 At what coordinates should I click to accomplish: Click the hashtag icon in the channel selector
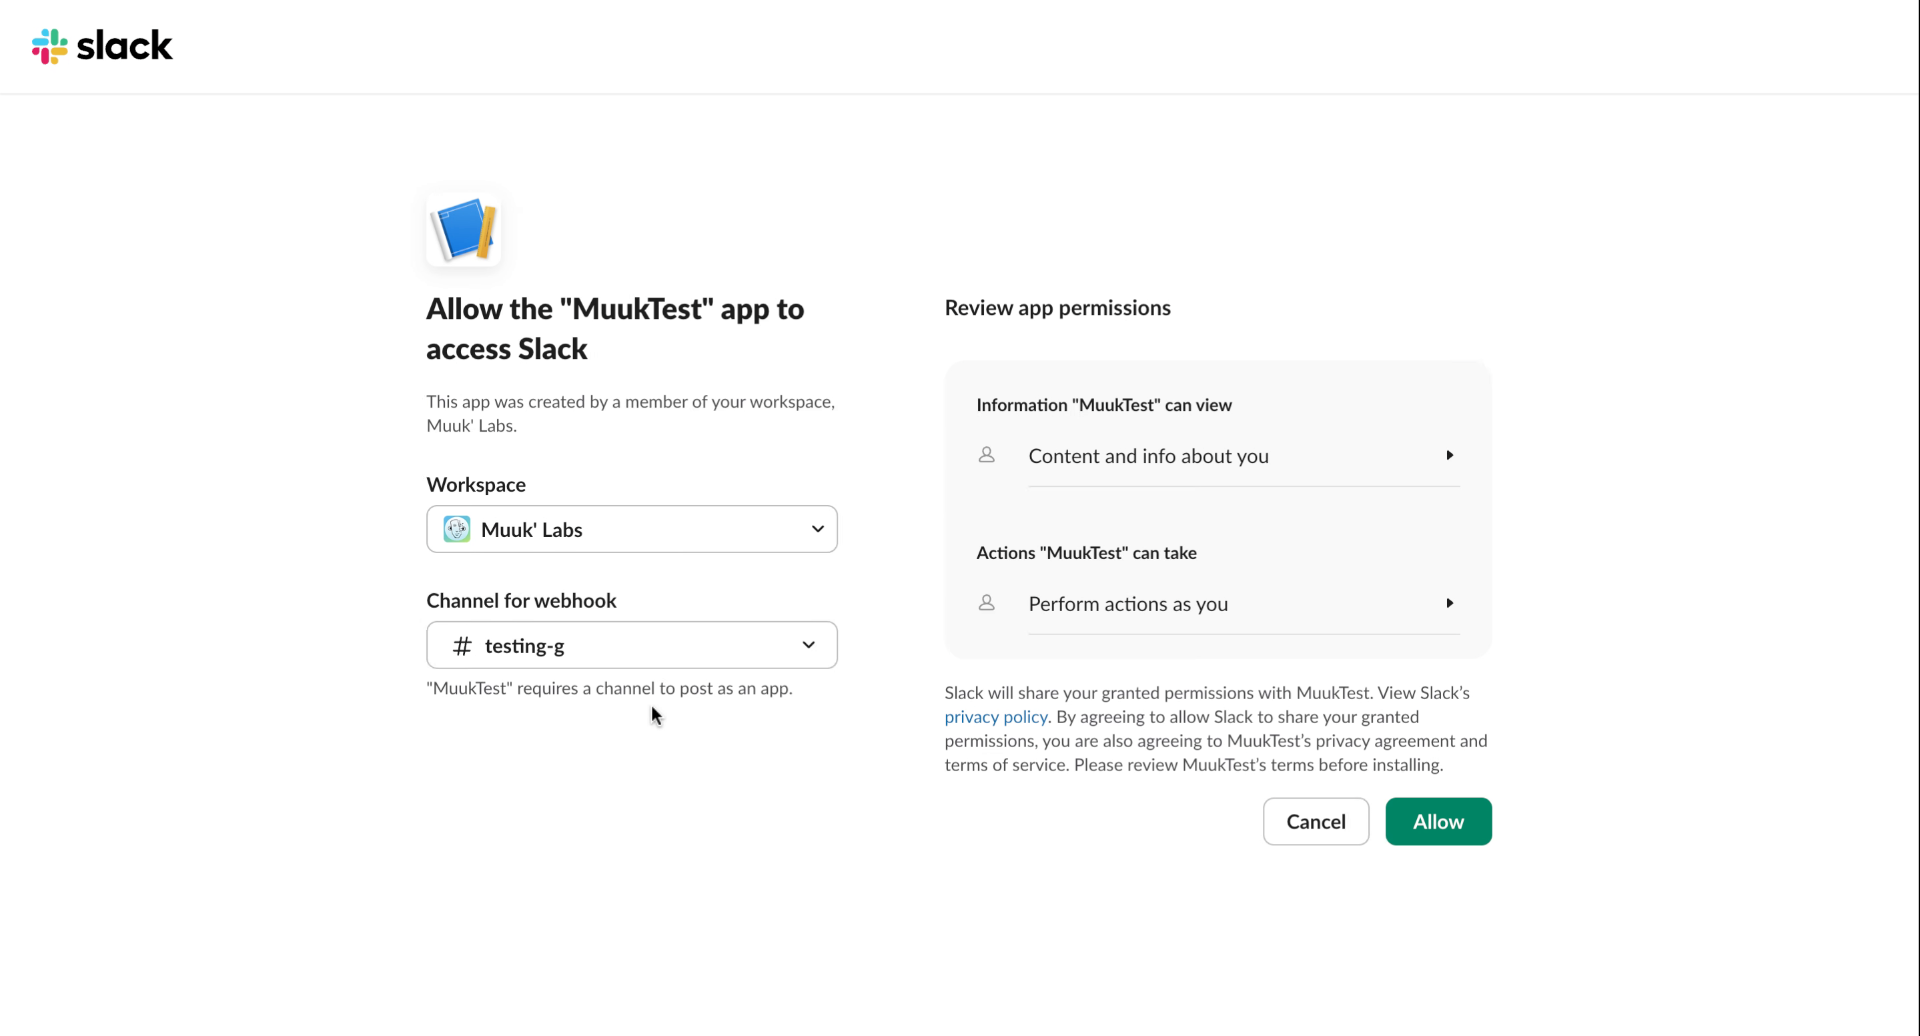point(461,645)
